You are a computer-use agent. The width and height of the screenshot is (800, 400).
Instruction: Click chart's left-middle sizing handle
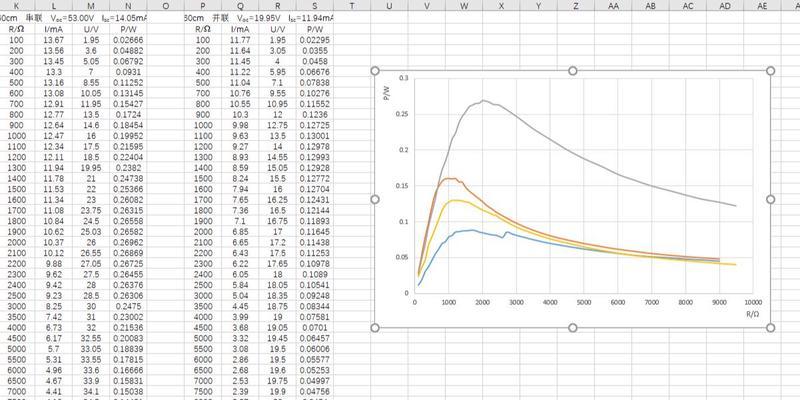point(375,199)
